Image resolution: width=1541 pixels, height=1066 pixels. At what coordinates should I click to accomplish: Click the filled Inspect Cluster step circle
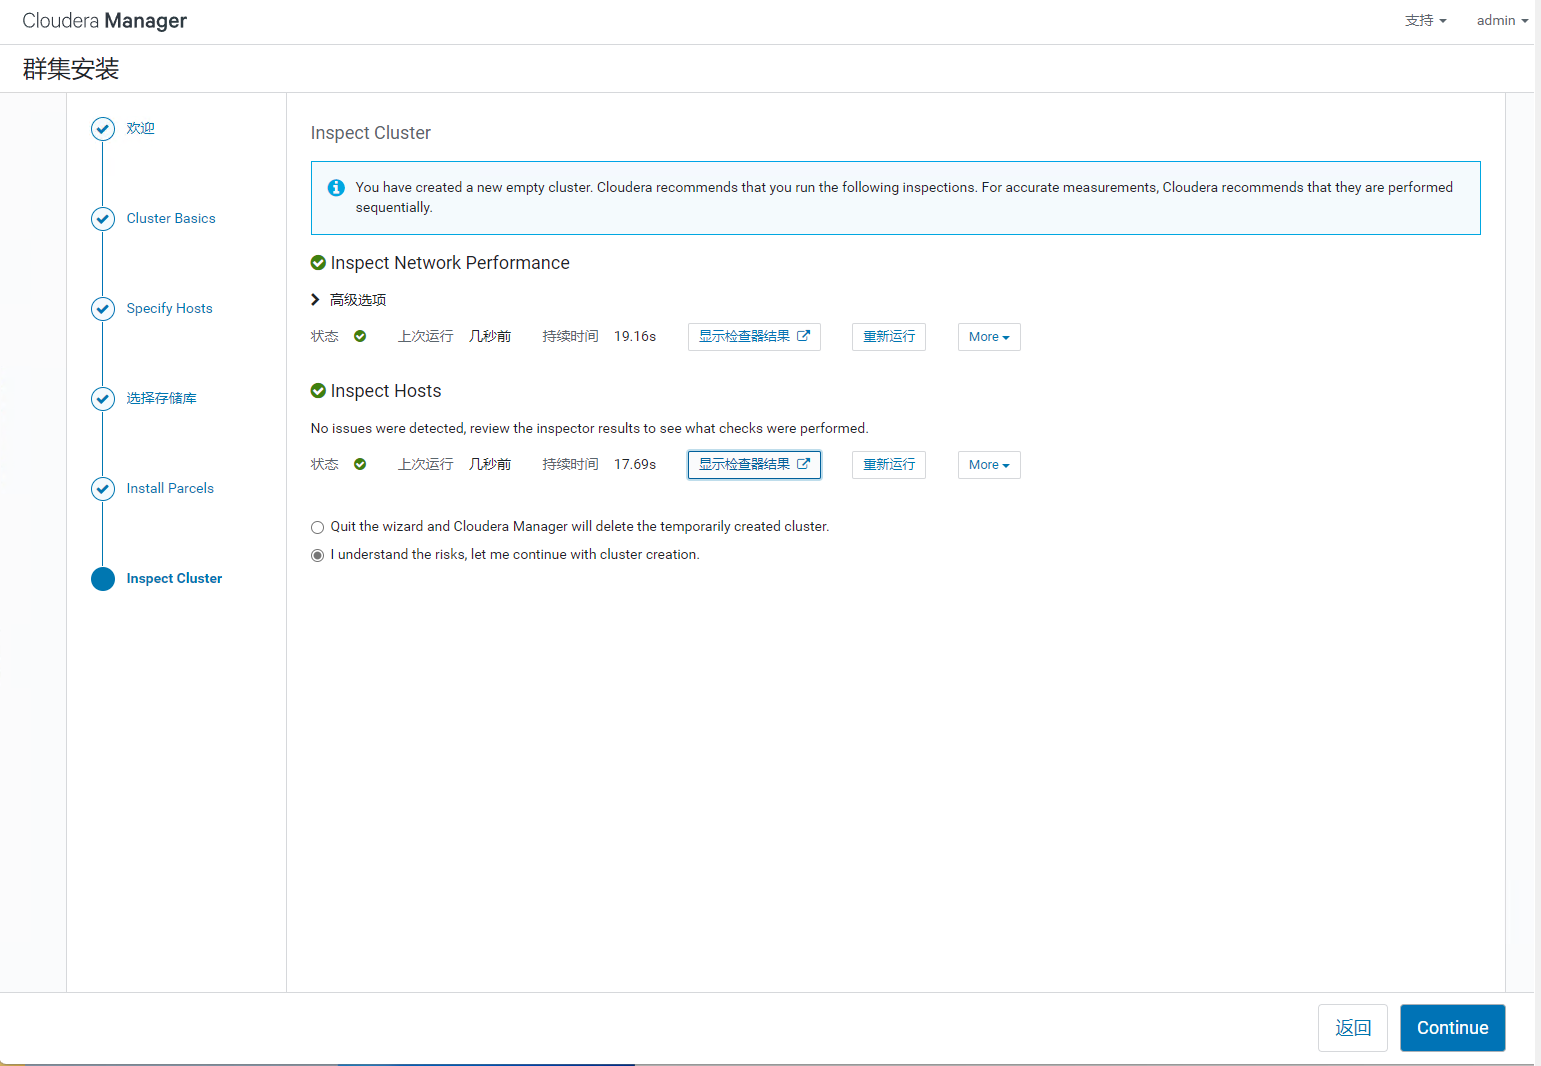103,579
